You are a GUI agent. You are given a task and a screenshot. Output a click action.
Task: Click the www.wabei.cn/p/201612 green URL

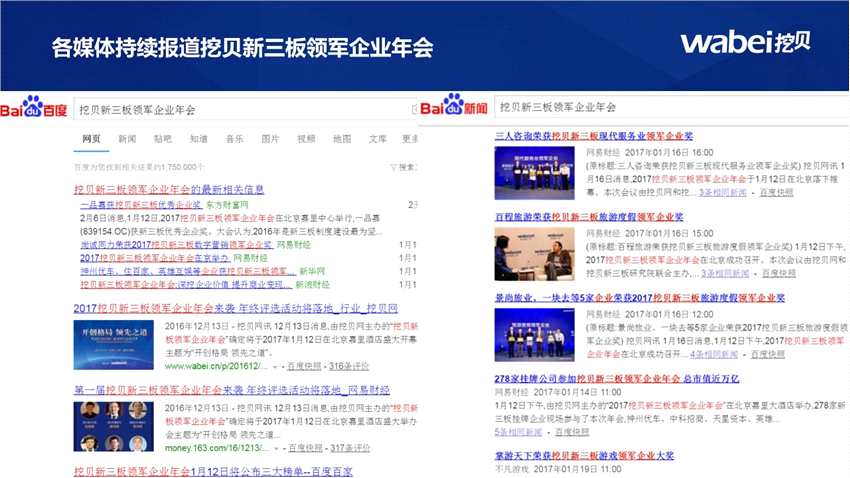(216, 366)
